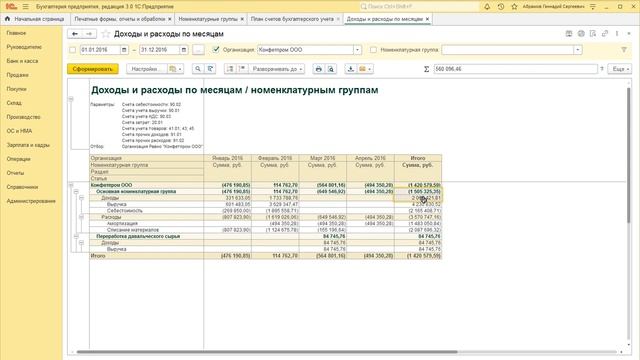Print the report
640x360 pixels.
[x=318, y=69]
